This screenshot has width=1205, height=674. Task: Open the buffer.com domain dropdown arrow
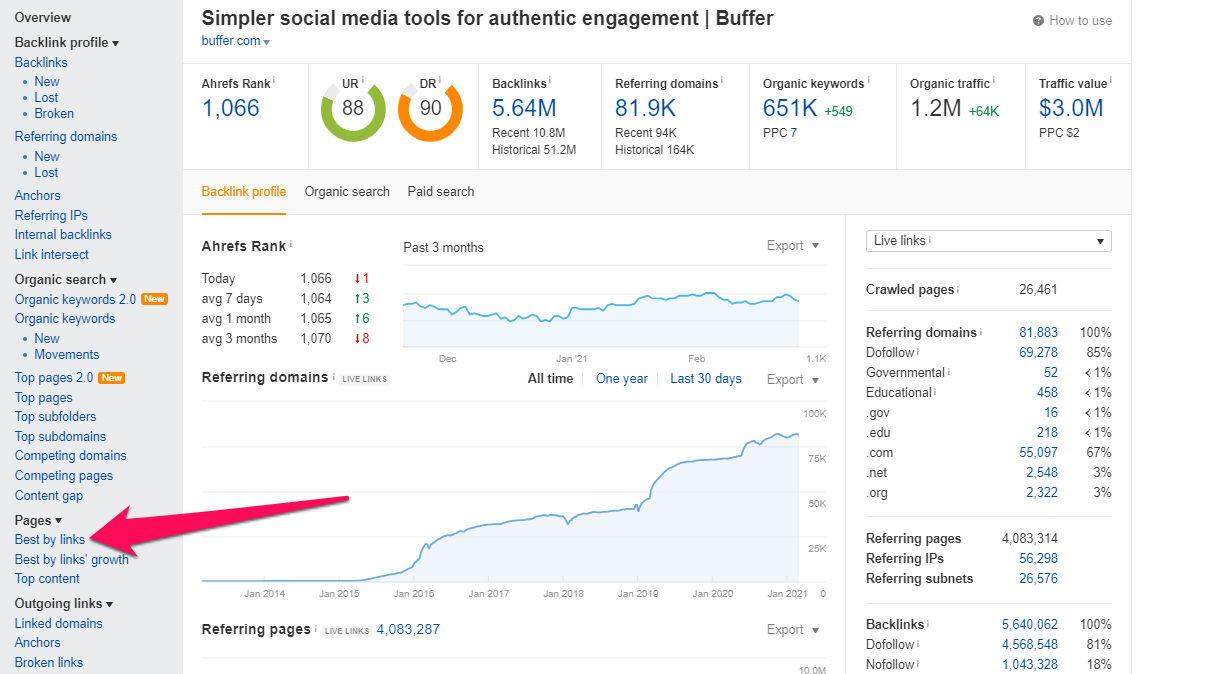[x=267, y=42]
